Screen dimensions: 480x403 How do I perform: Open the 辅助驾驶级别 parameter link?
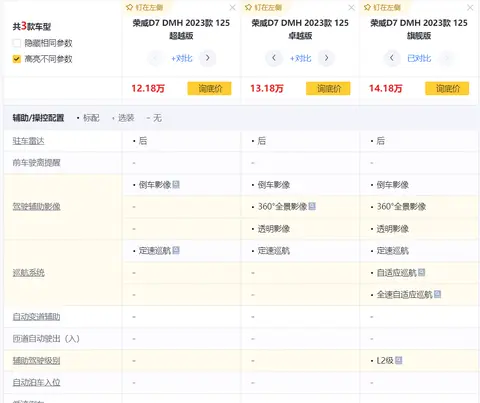tap(36, 361)
